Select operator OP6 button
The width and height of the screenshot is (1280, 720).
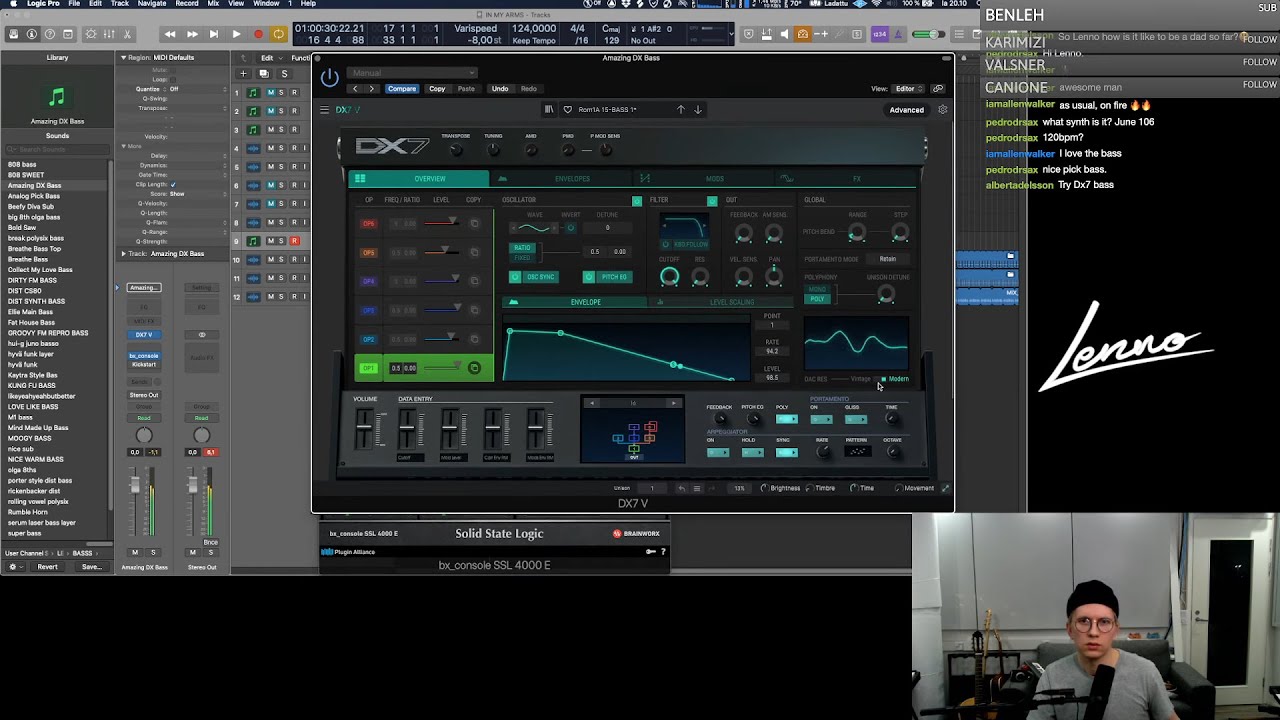[369, 224]
